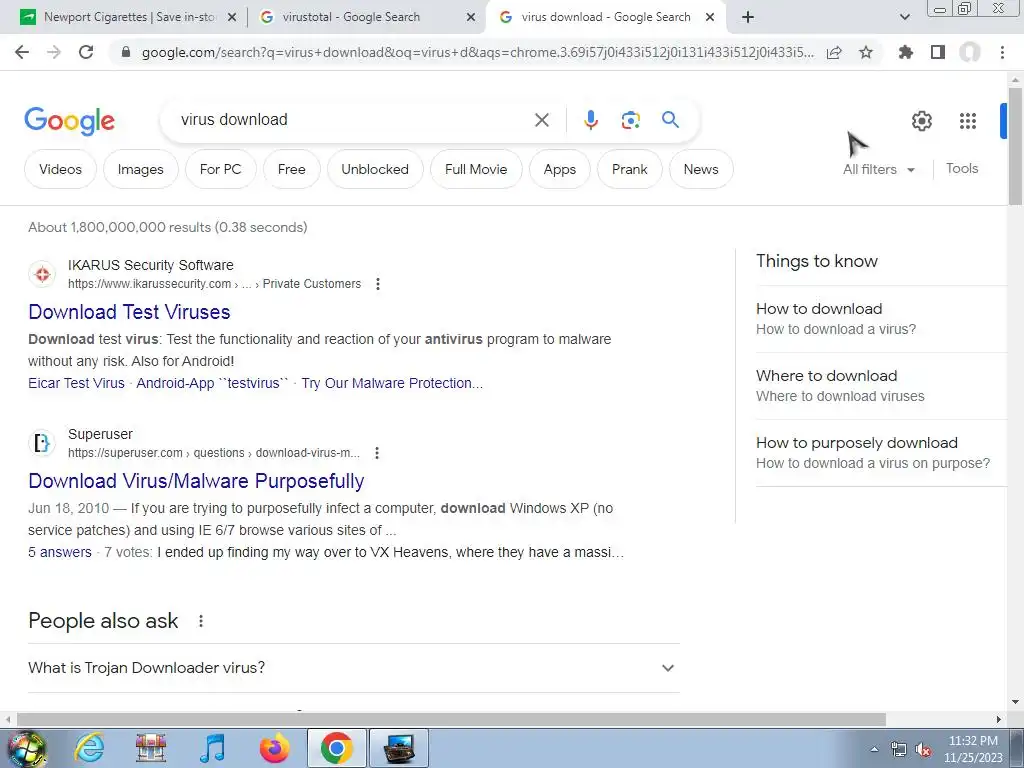
Task: Click the address bar URL
Action: coord(478,52)
